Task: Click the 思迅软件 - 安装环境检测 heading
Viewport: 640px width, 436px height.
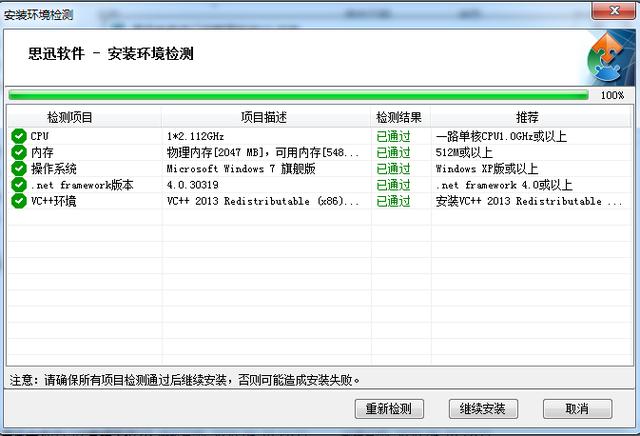Action: pyautogui.click(x=111, y=53)
